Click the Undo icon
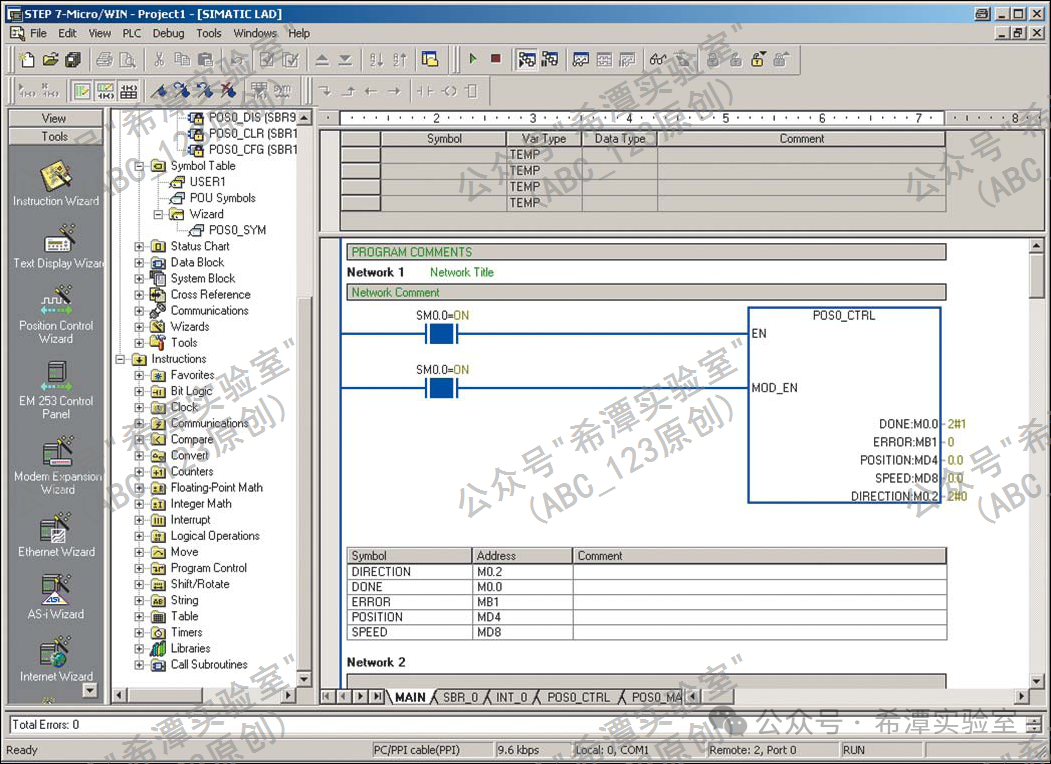Viewport: 1051px width, 764px height. click(236, 60)
